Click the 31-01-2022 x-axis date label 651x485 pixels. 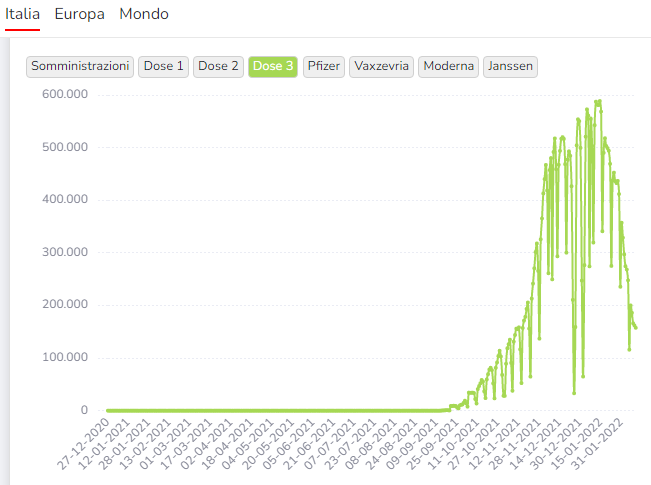point(598,443)
